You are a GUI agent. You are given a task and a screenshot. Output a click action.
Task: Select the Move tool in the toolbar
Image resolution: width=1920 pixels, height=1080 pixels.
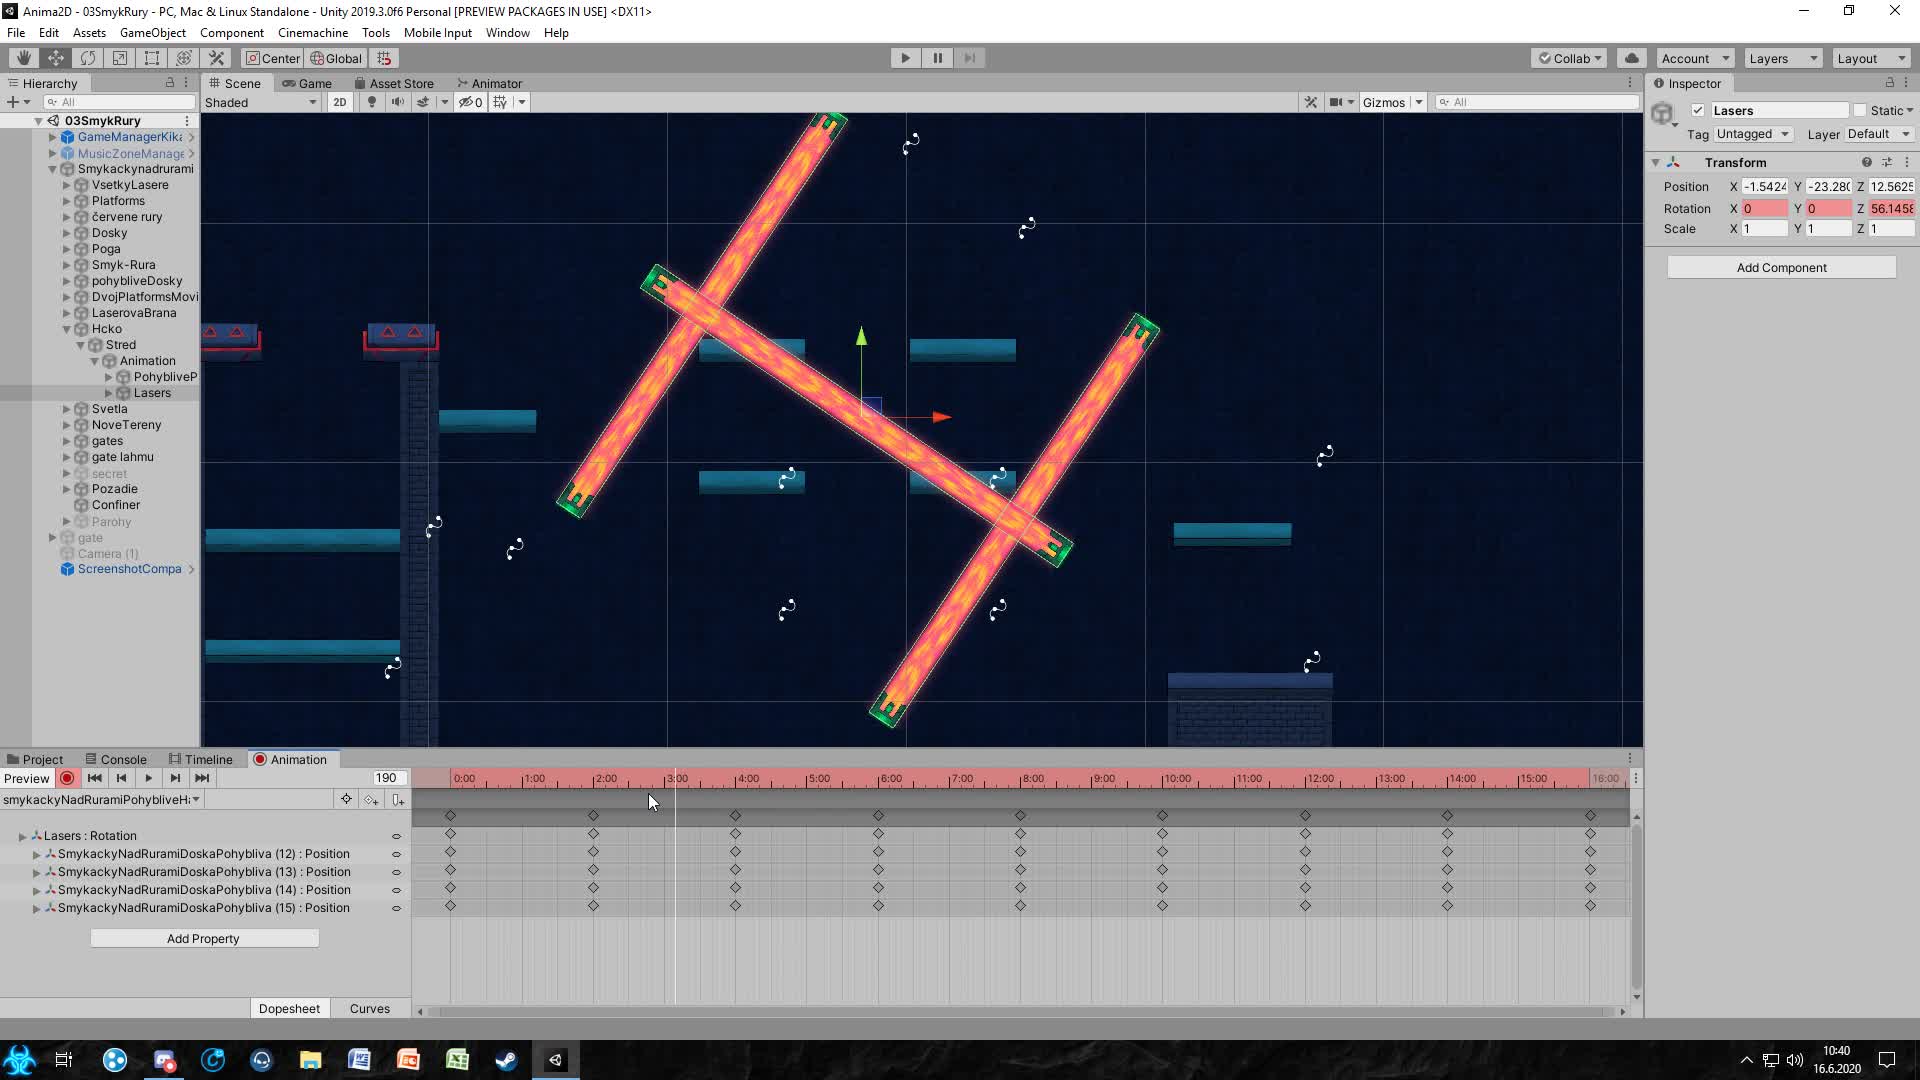(55, 57)
